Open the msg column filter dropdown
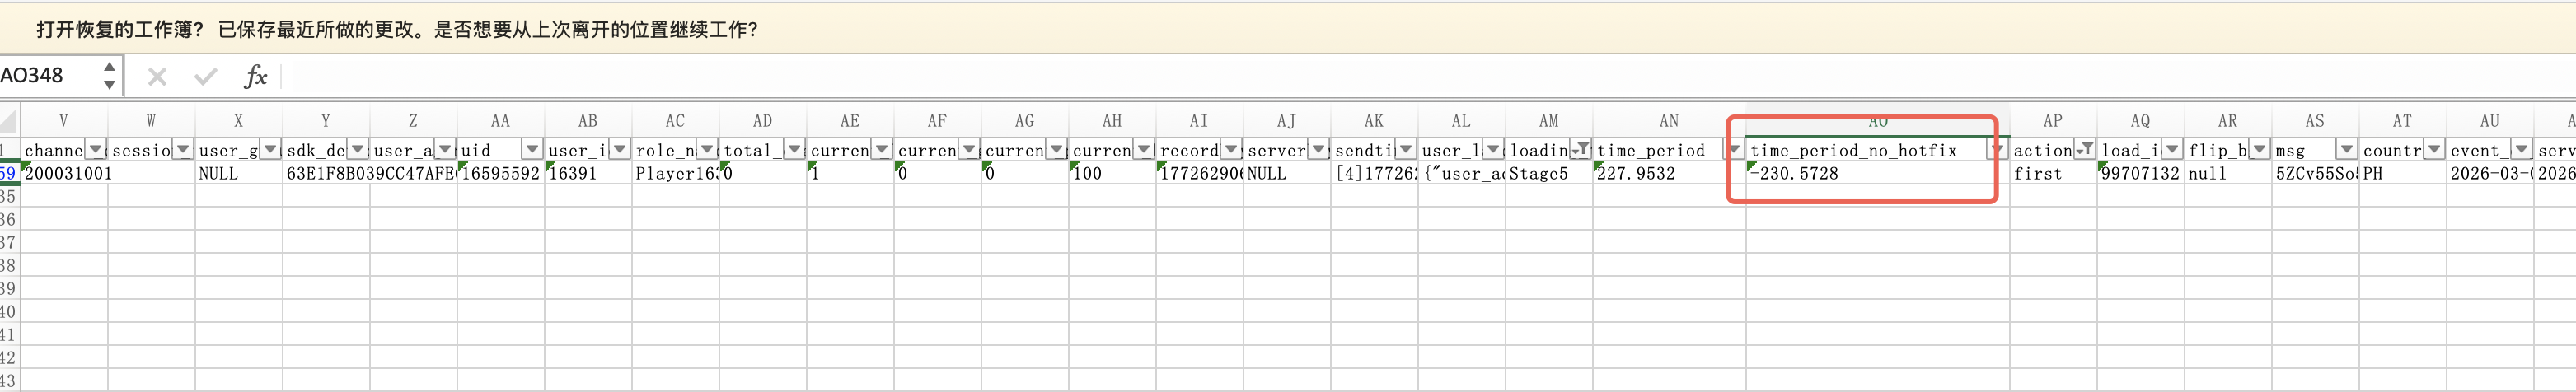This screenshot has width=2576, height=392. [x=2346, y=150]
